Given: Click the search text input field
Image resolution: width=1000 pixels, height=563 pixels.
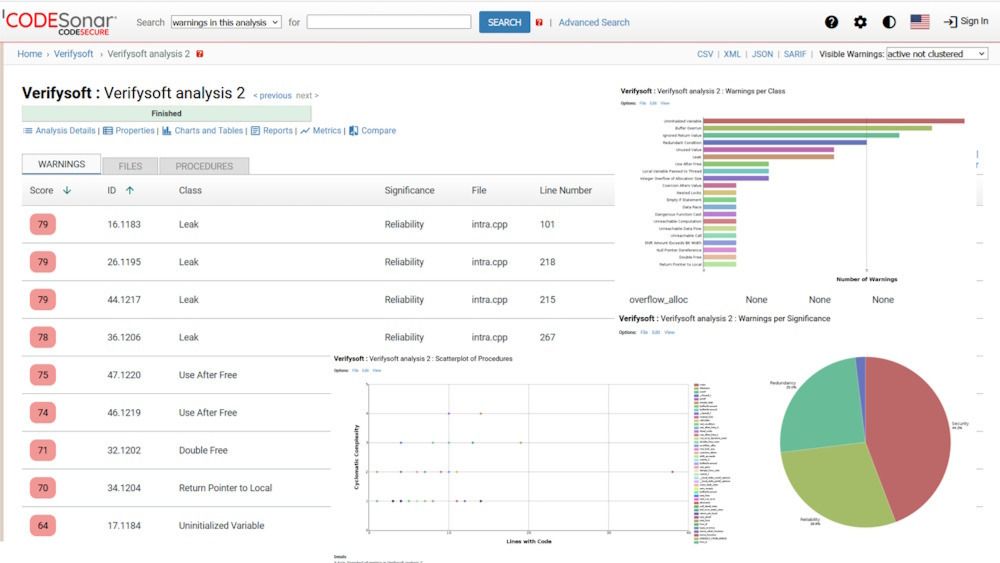Looking at the screenshot, I should 388,22.
